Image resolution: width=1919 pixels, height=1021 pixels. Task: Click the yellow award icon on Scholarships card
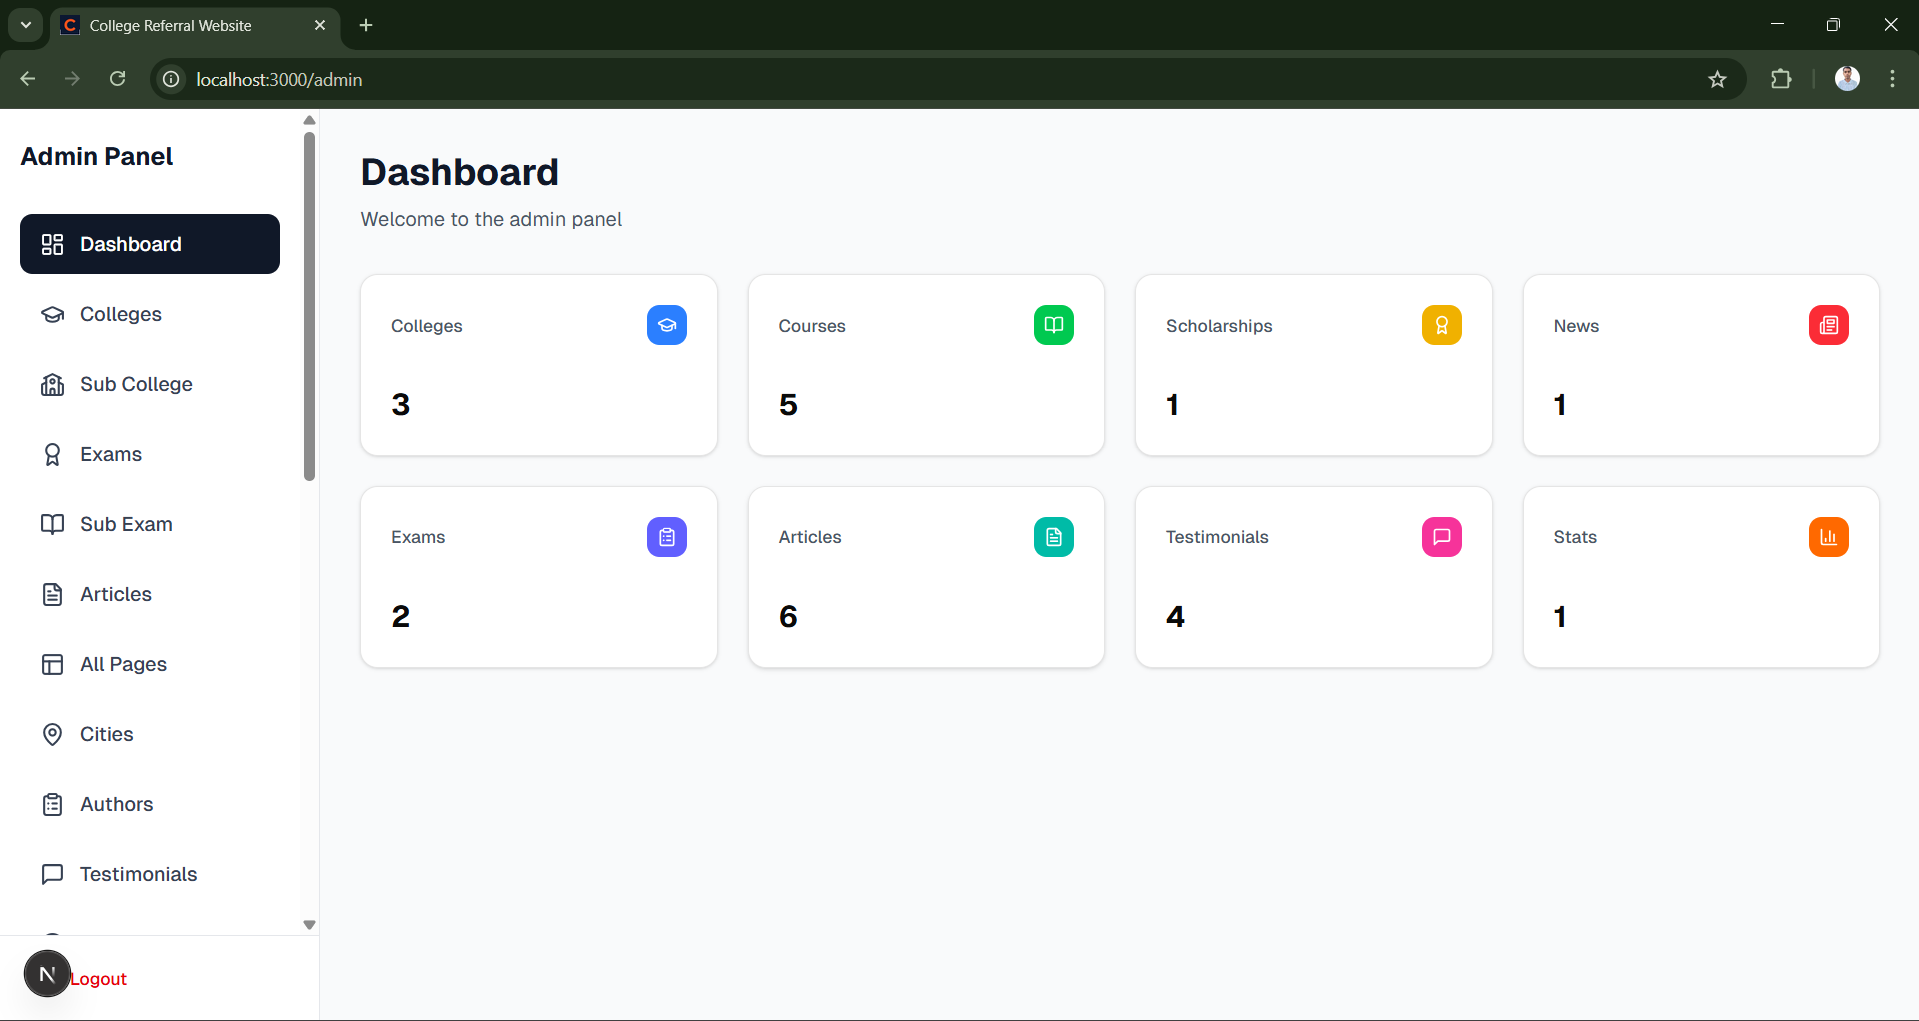click(1441, 325)
